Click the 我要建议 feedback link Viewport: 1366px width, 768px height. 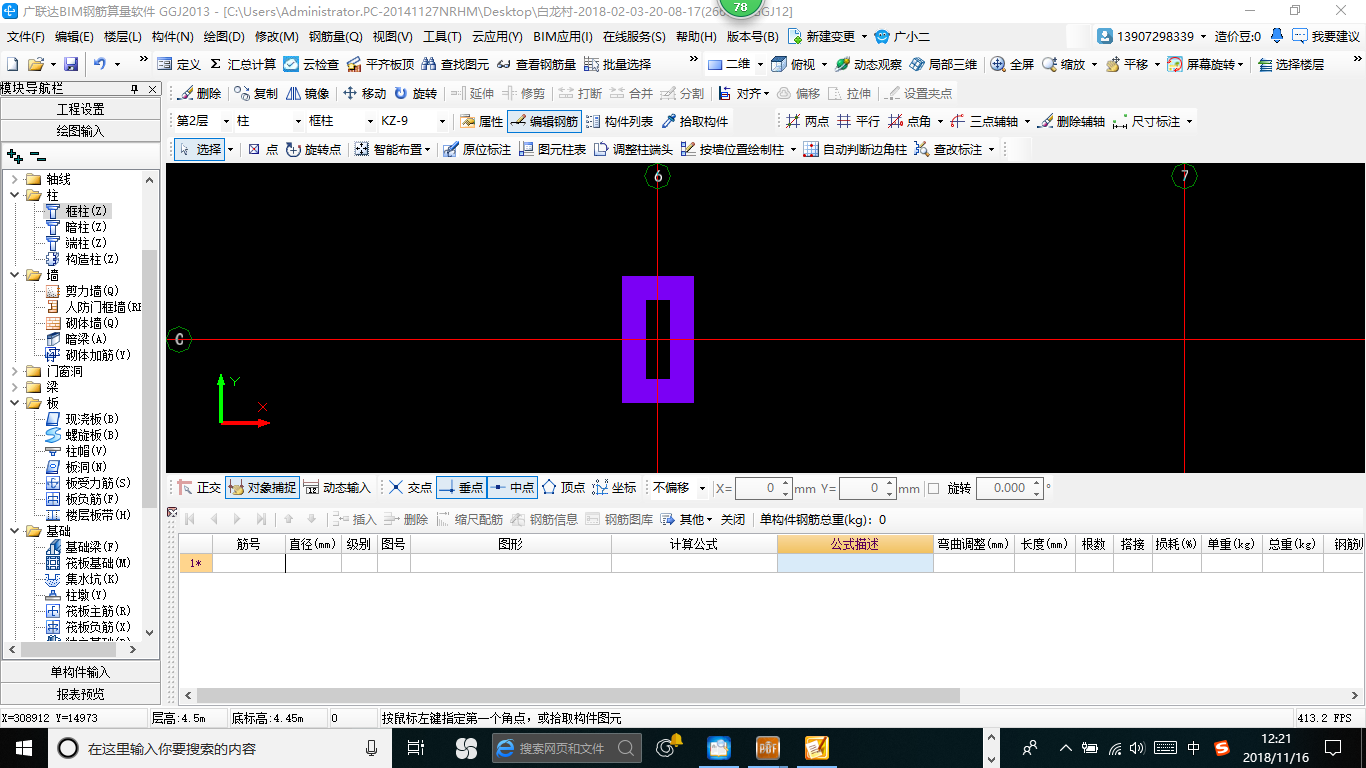(1326, 36)
